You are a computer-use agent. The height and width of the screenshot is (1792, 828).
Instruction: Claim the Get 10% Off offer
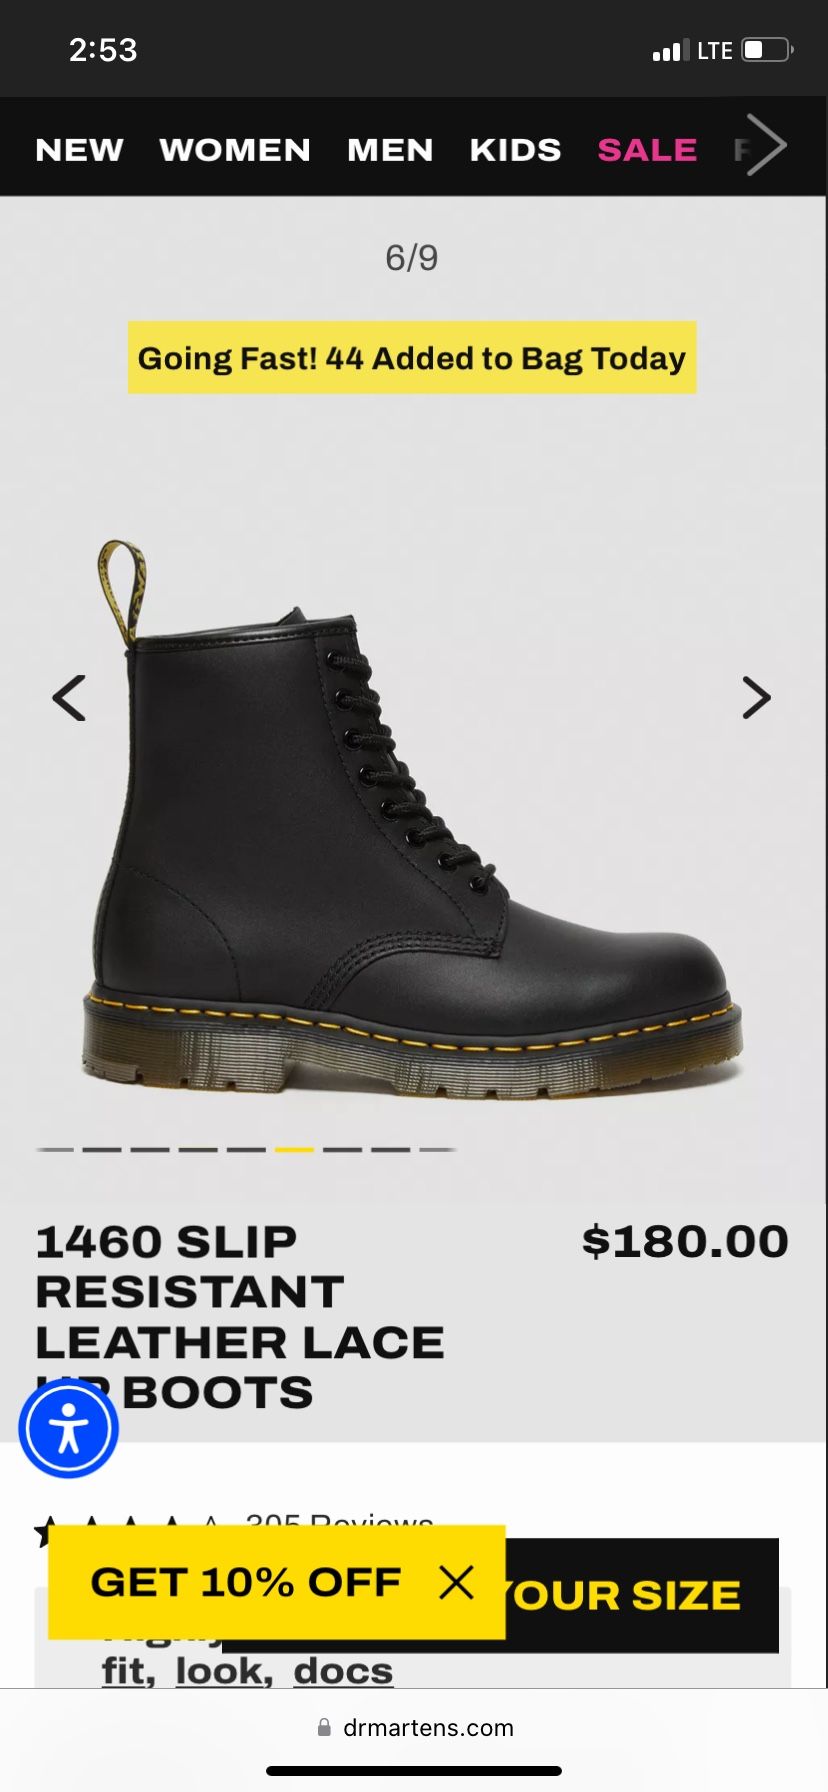click(x=246, y=1582)
